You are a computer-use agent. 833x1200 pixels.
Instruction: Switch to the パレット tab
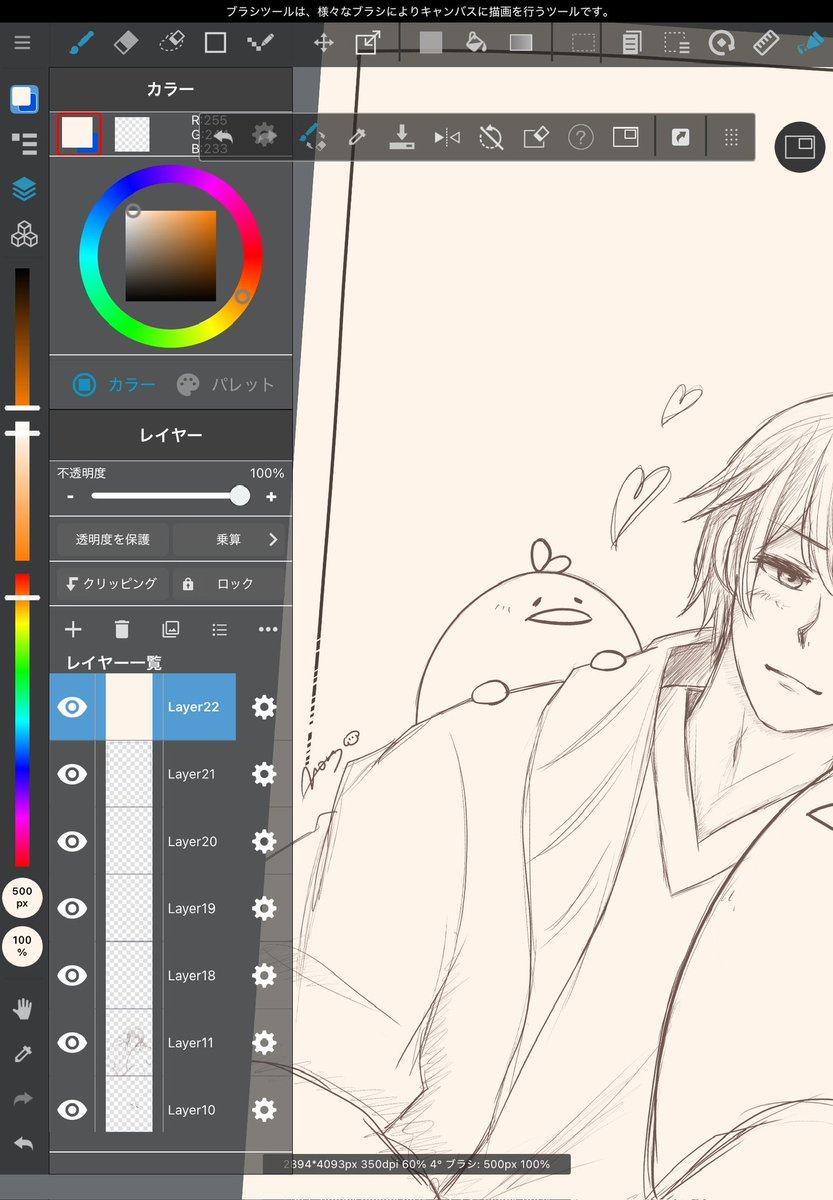225,384
